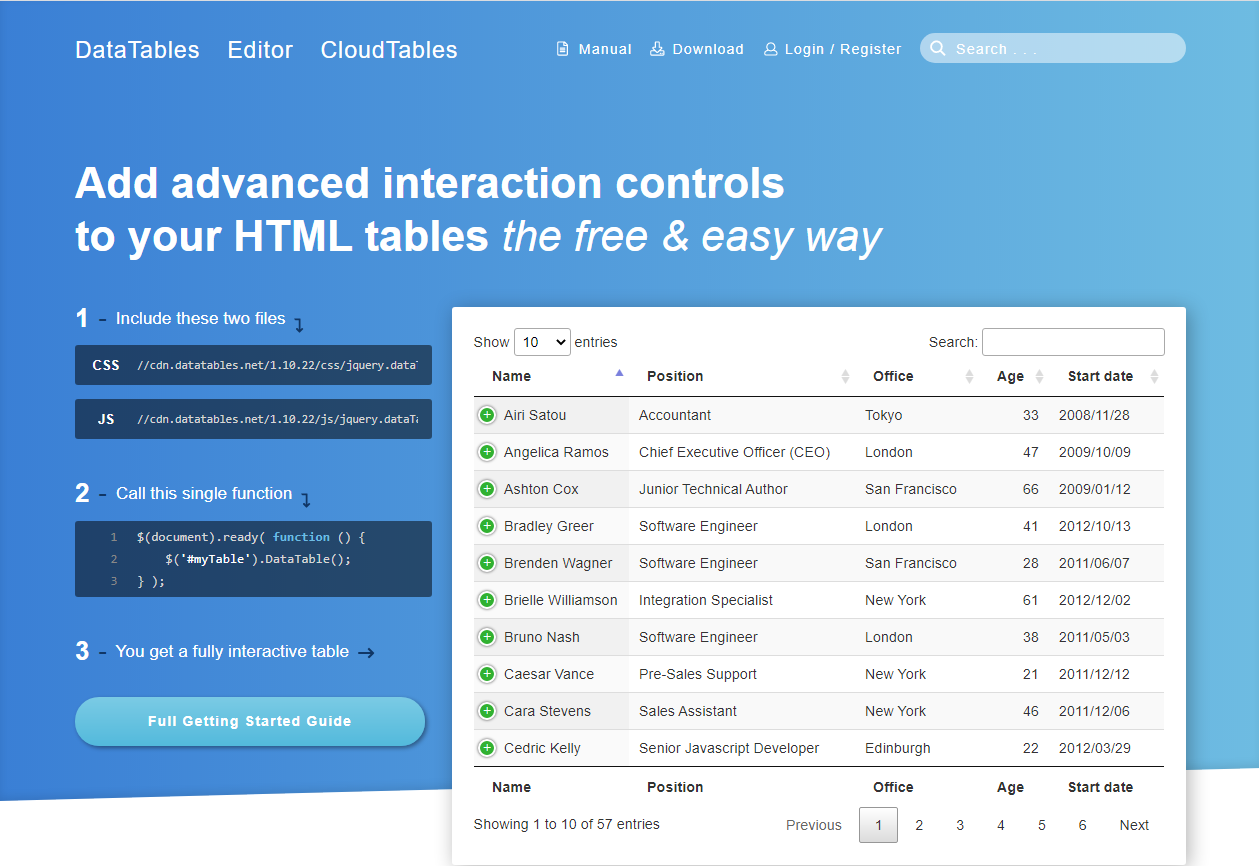
Task: Open the CloudTables navigation link
Action: (389, 50)
